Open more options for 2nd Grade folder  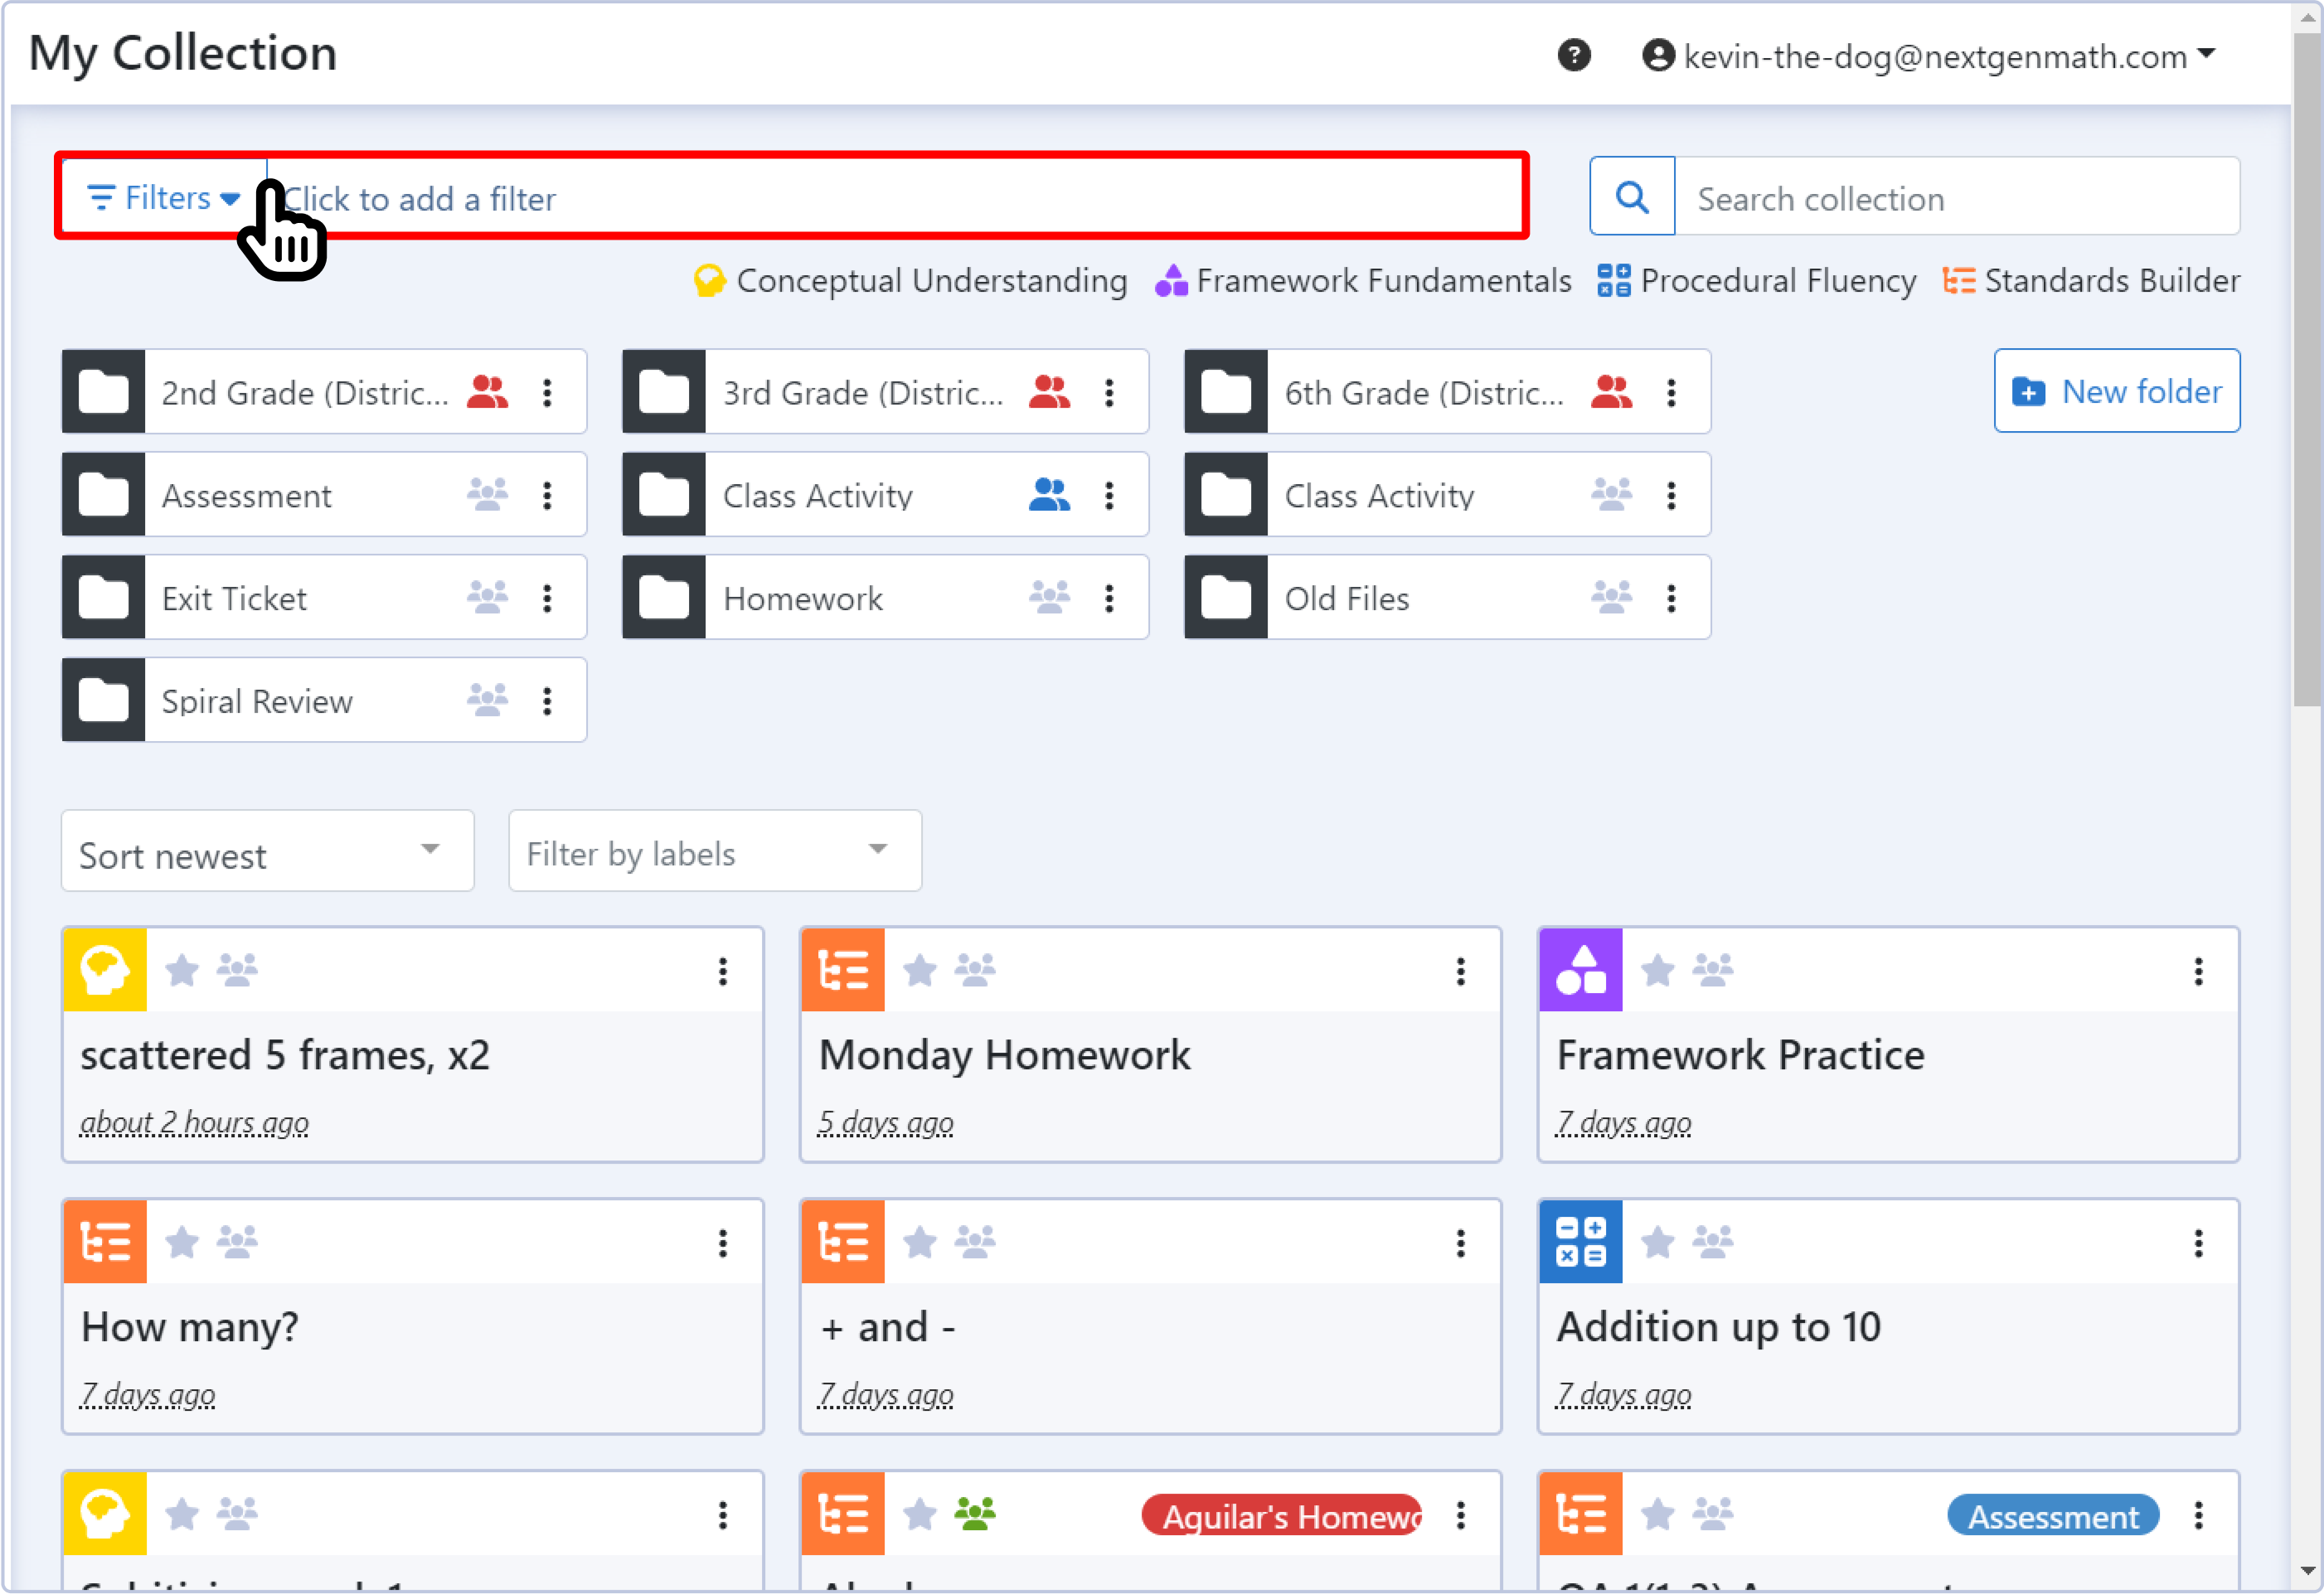pos(547,392)
